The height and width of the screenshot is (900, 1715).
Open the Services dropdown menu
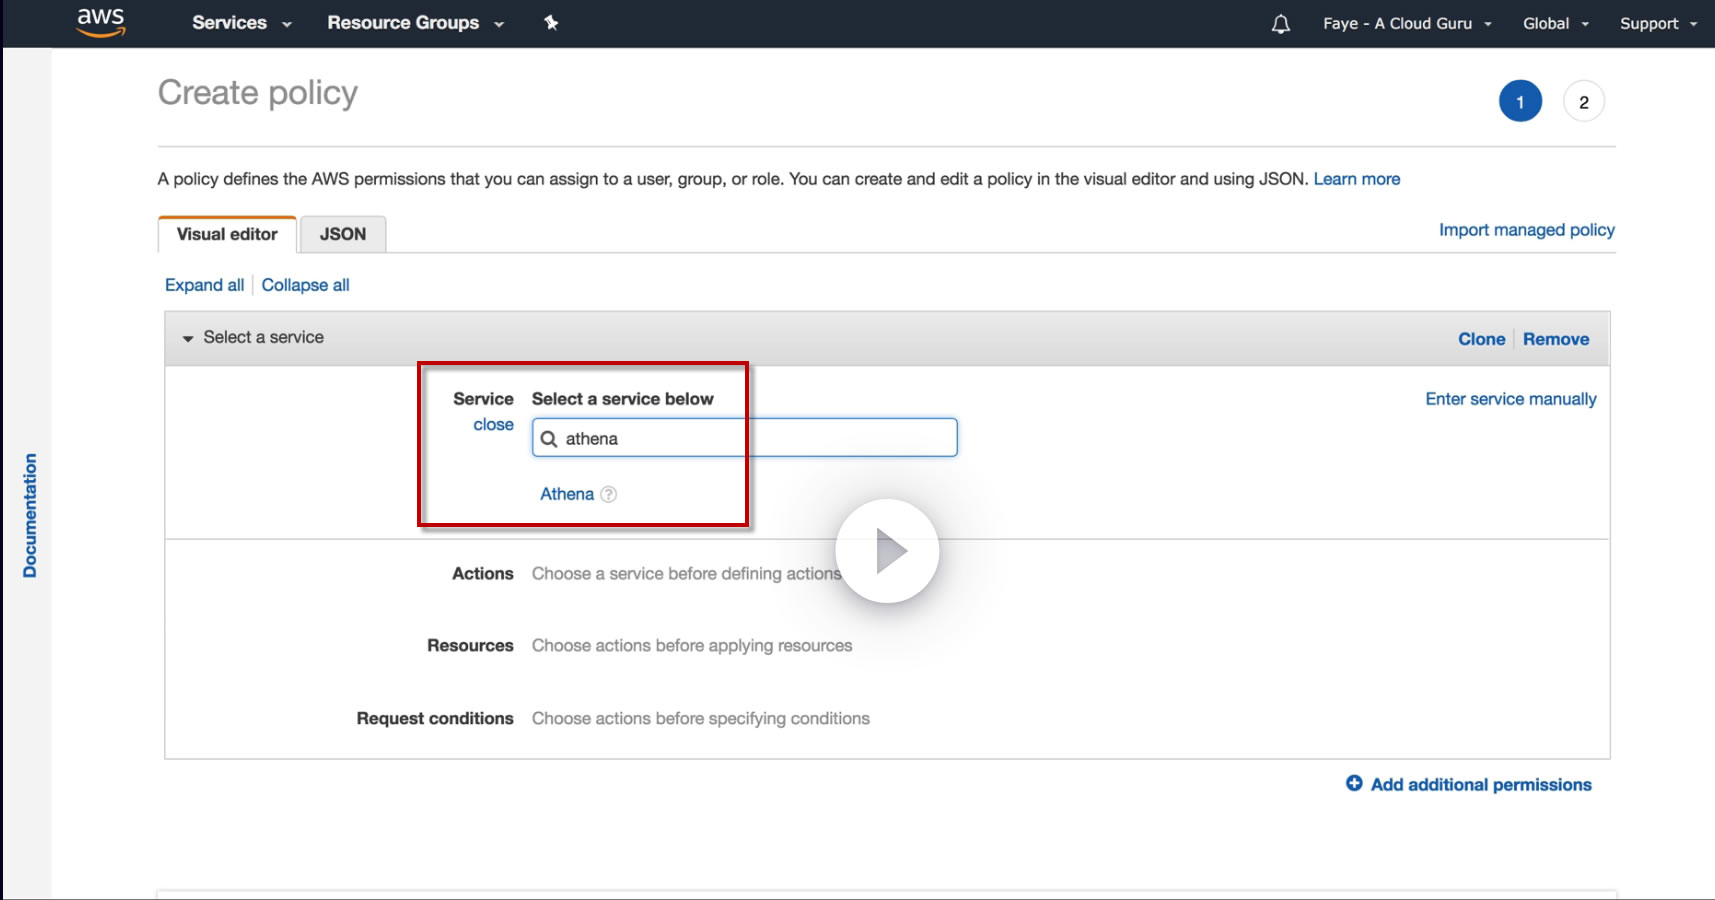[x=241, y=23]
